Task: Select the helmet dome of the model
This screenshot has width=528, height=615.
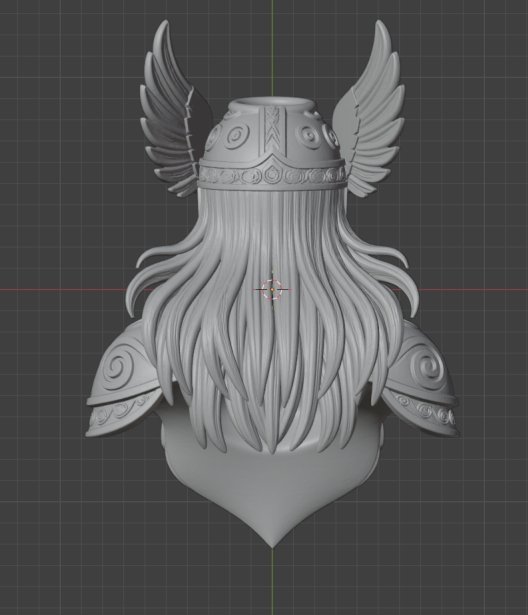Action: click(272, 131)
